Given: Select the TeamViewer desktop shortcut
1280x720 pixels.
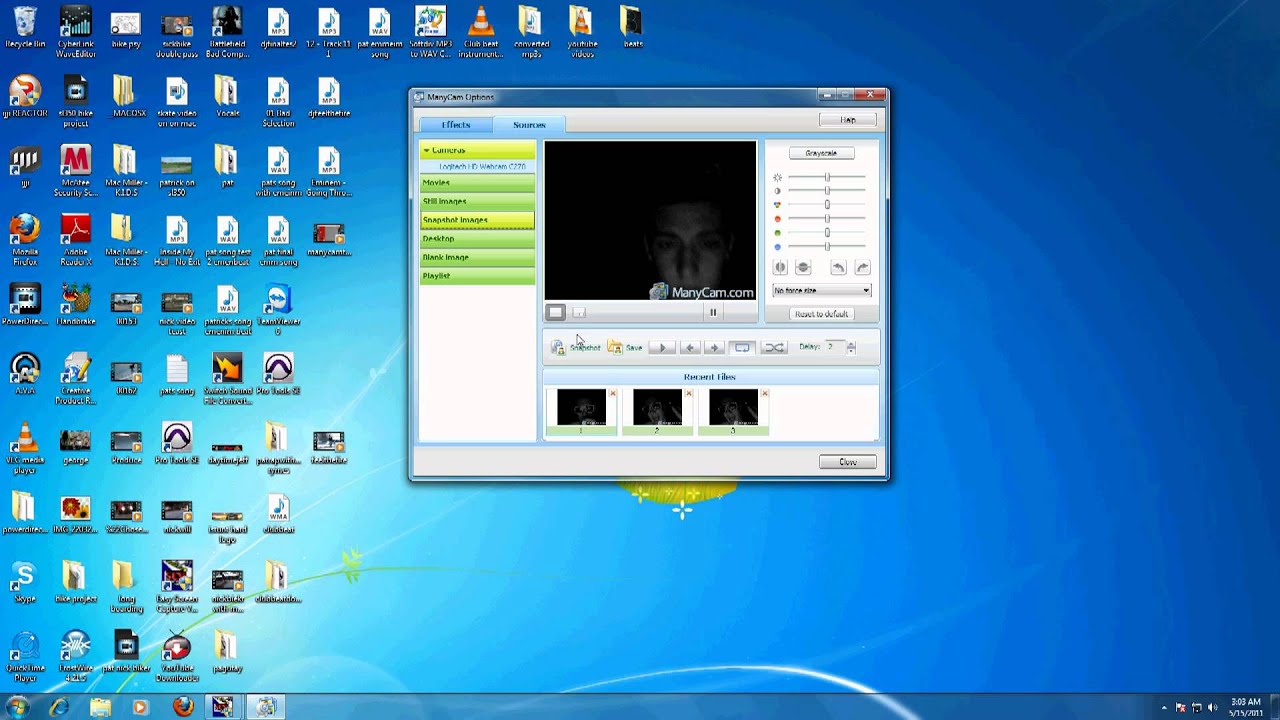Looking at the screenshot, I should (x=278, y=309).
